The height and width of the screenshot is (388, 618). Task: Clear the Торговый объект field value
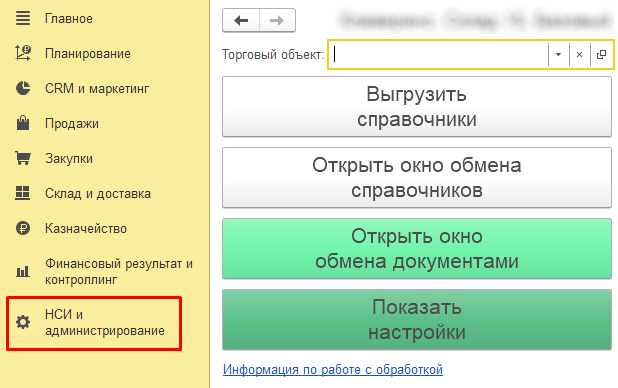pyautogui.click(x=579, y=54)
